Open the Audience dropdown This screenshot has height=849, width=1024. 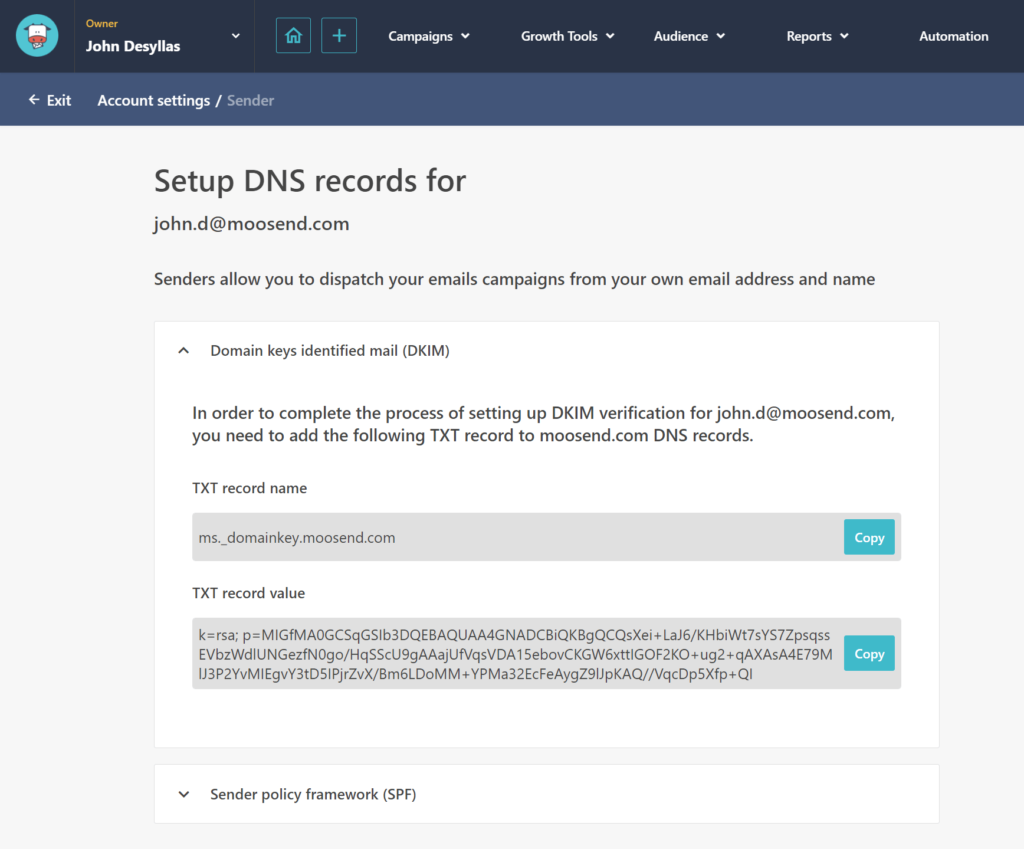click(688, 35)
